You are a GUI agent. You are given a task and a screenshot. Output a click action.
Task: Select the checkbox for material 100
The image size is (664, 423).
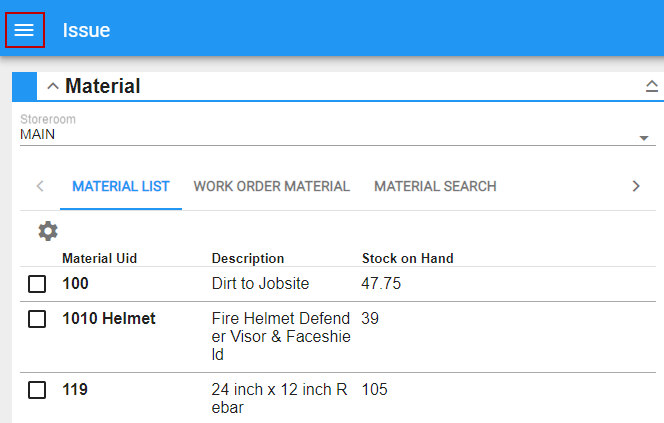click(37, 284)
